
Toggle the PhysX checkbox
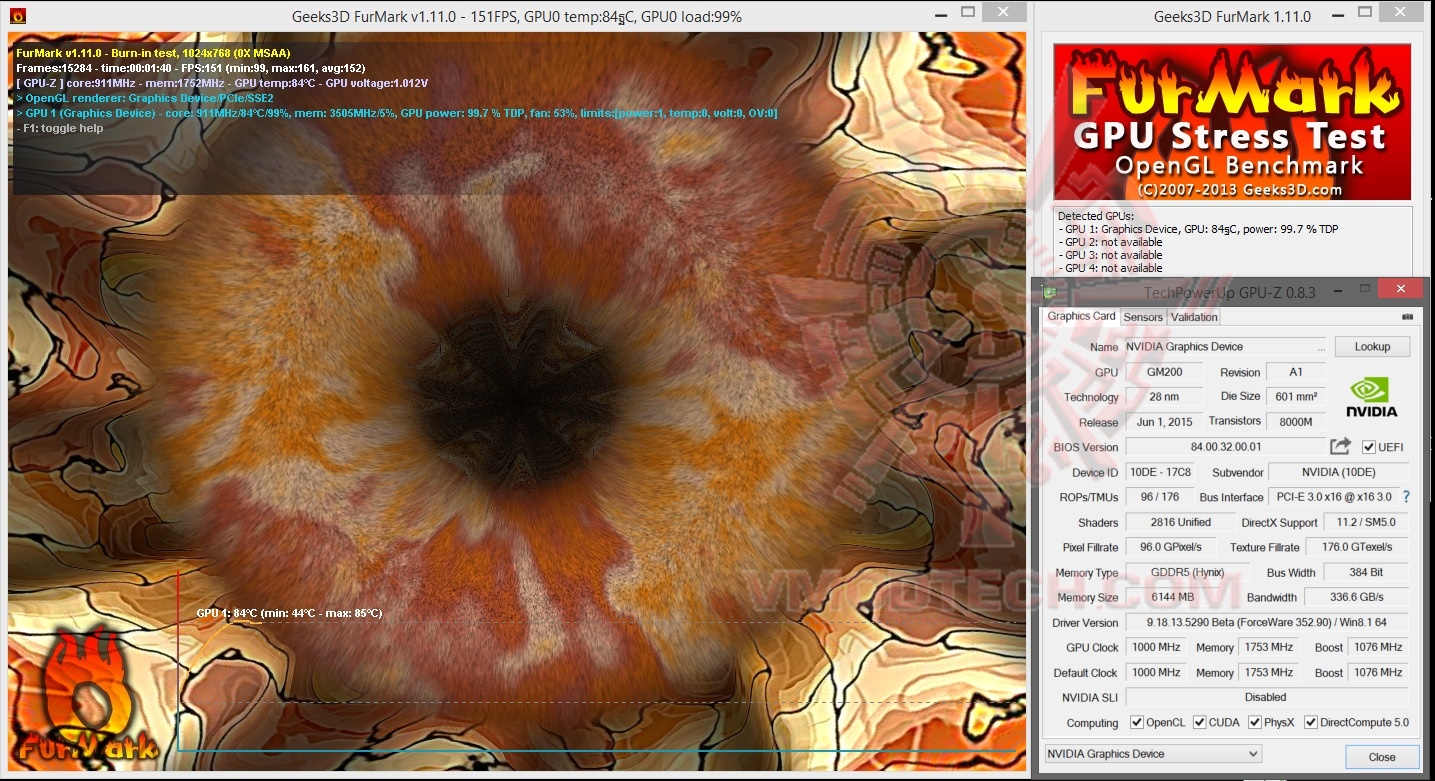tap(1254, 722)
